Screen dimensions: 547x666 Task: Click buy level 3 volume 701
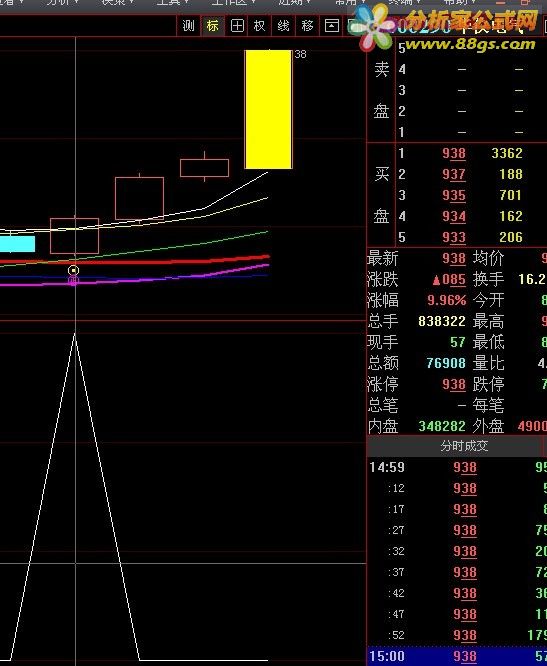point(511,195)
